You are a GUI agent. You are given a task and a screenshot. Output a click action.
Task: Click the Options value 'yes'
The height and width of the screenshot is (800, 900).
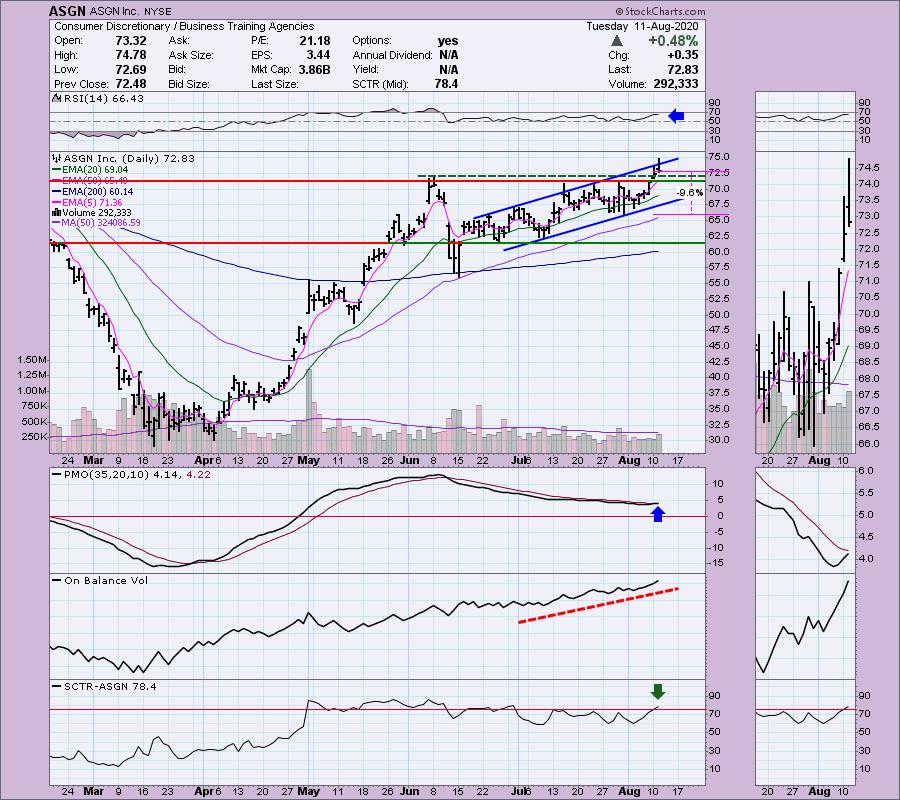(448, 41)
